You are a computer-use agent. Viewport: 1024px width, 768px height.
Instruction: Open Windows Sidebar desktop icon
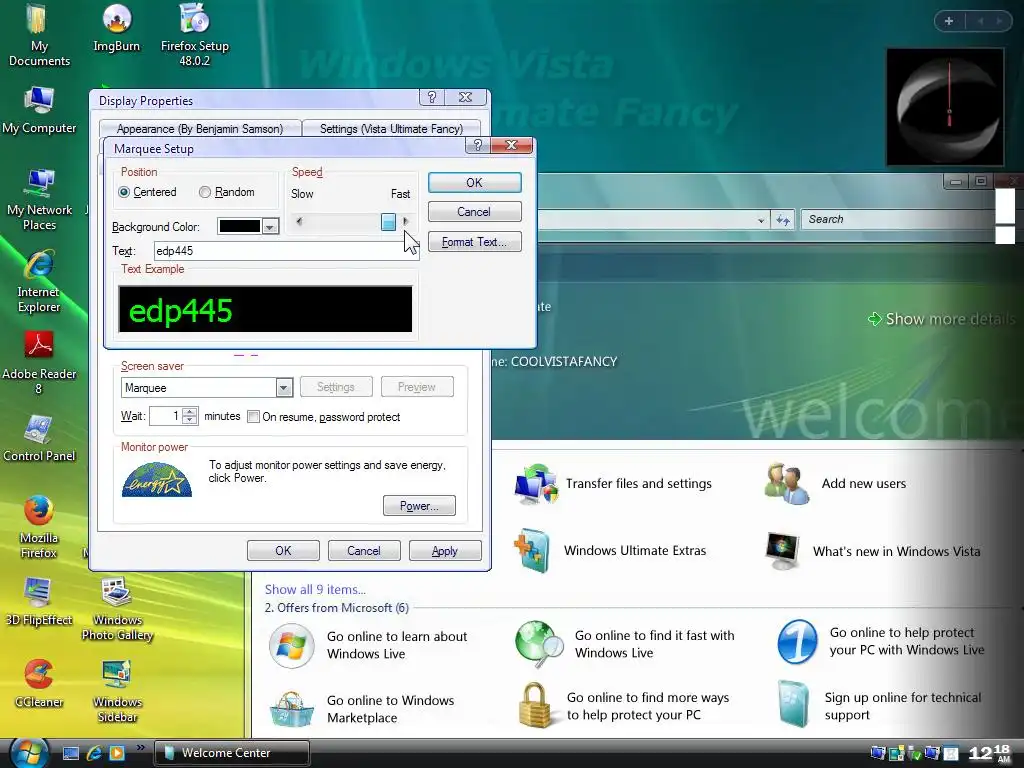117,691
